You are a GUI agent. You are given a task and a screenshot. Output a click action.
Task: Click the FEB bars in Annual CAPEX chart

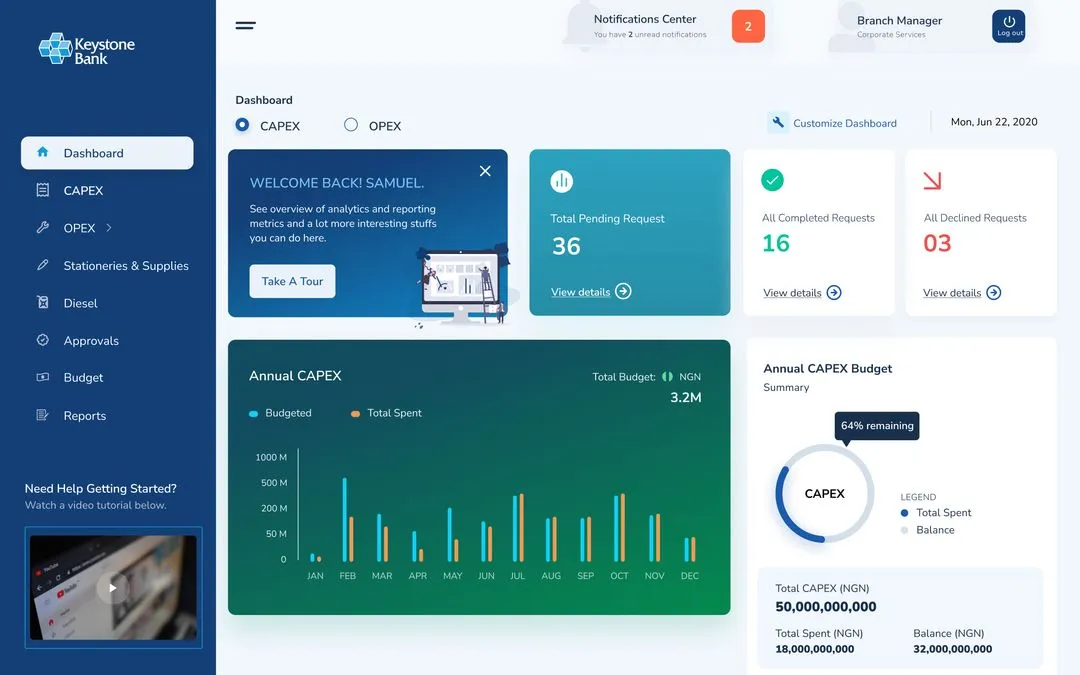pos(348,519)
